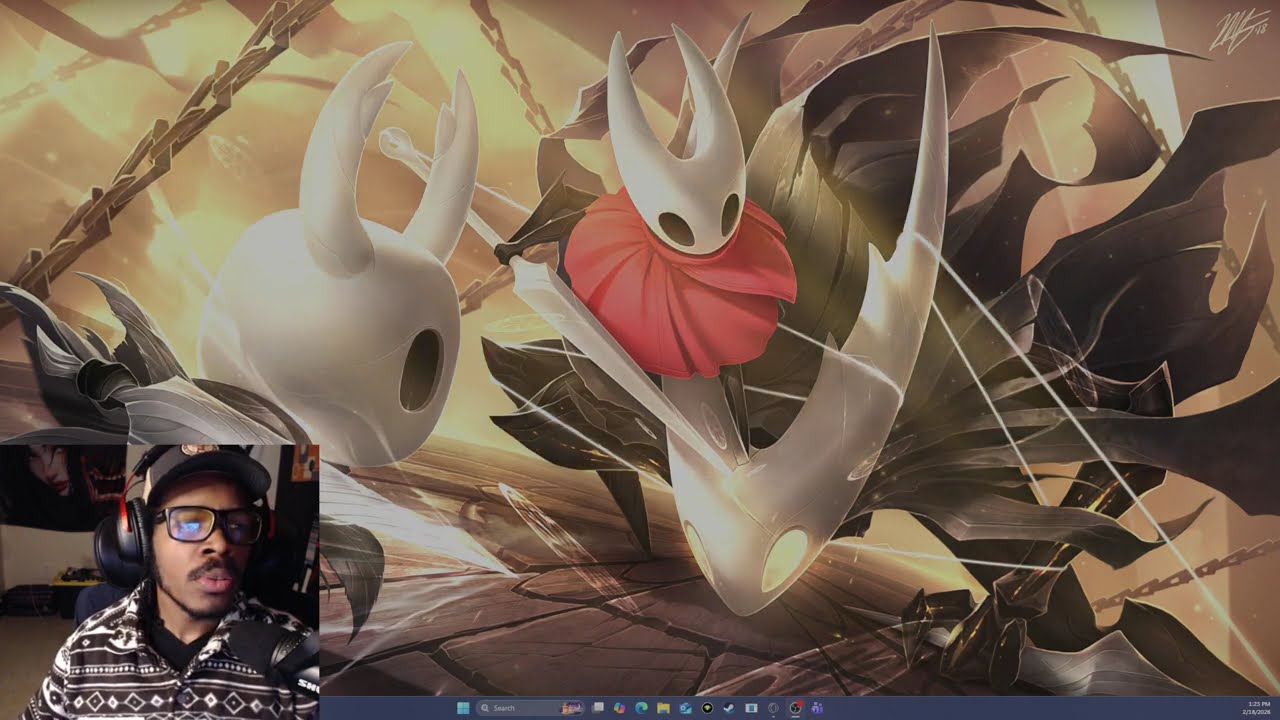
Task: Launch Microsoft Copilot from the taskbar
Action: point(620,708)
